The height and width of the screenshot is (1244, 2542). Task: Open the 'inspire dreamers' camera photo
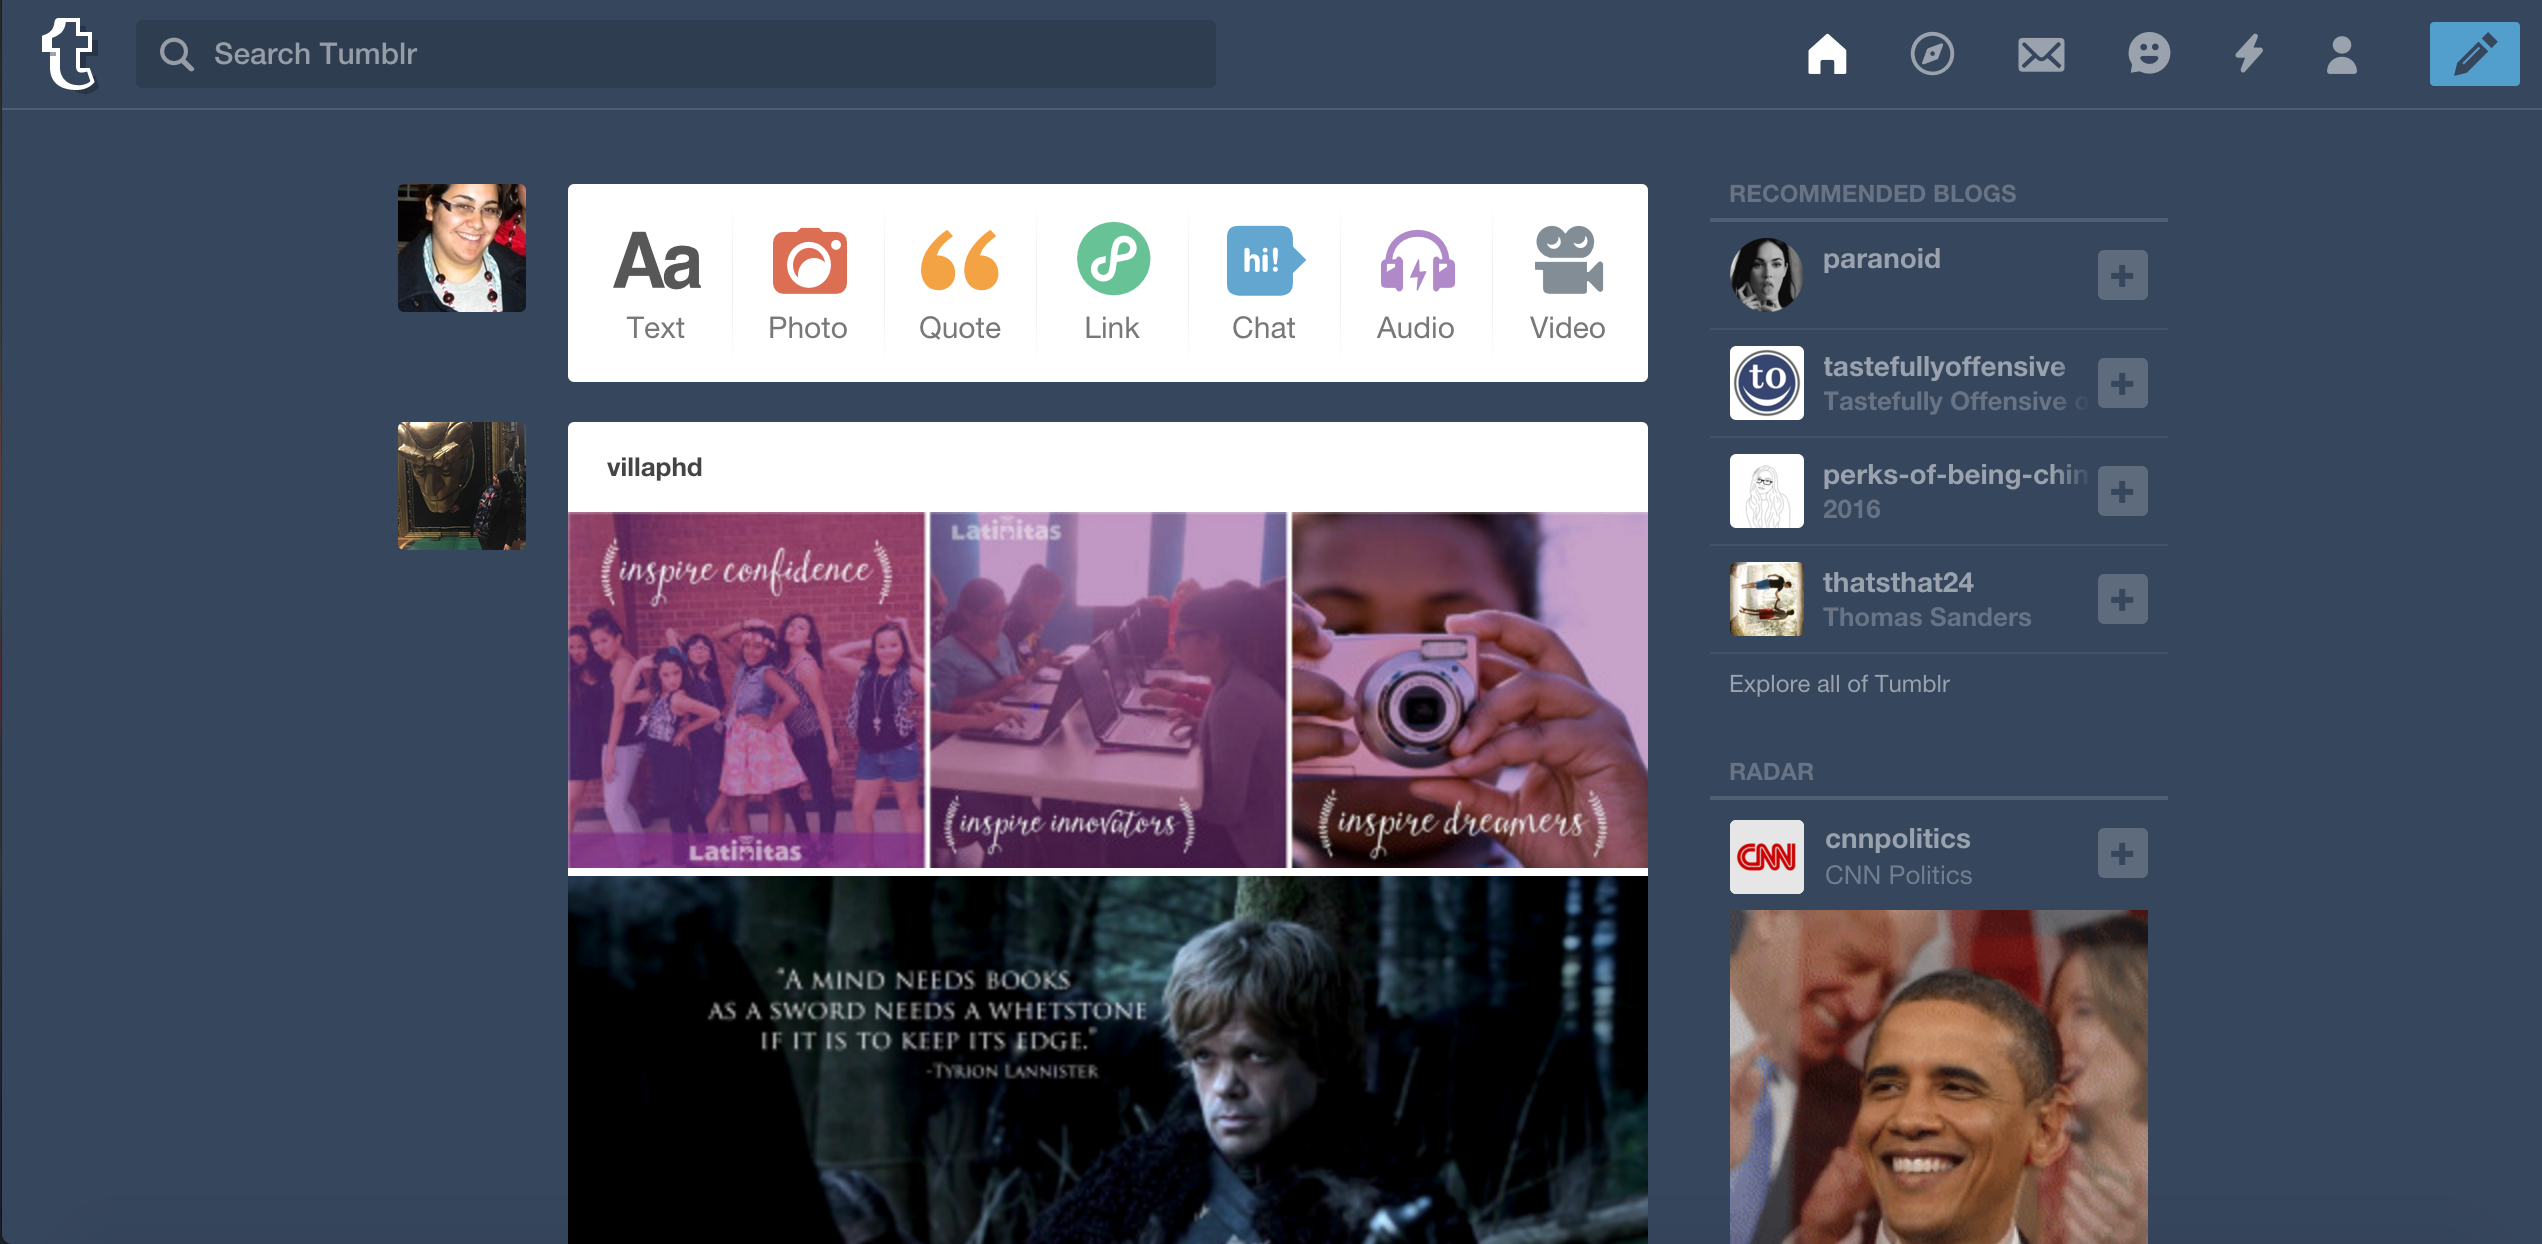tap(1470, 690)
